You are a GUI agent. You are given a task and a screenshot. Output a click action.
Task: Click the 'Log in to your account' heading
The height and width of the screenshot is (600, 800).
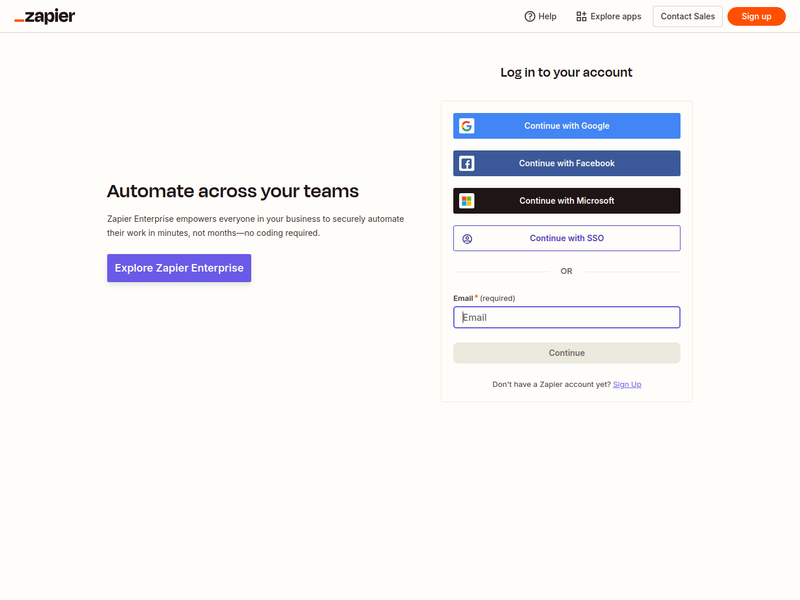tap(566, 72)
